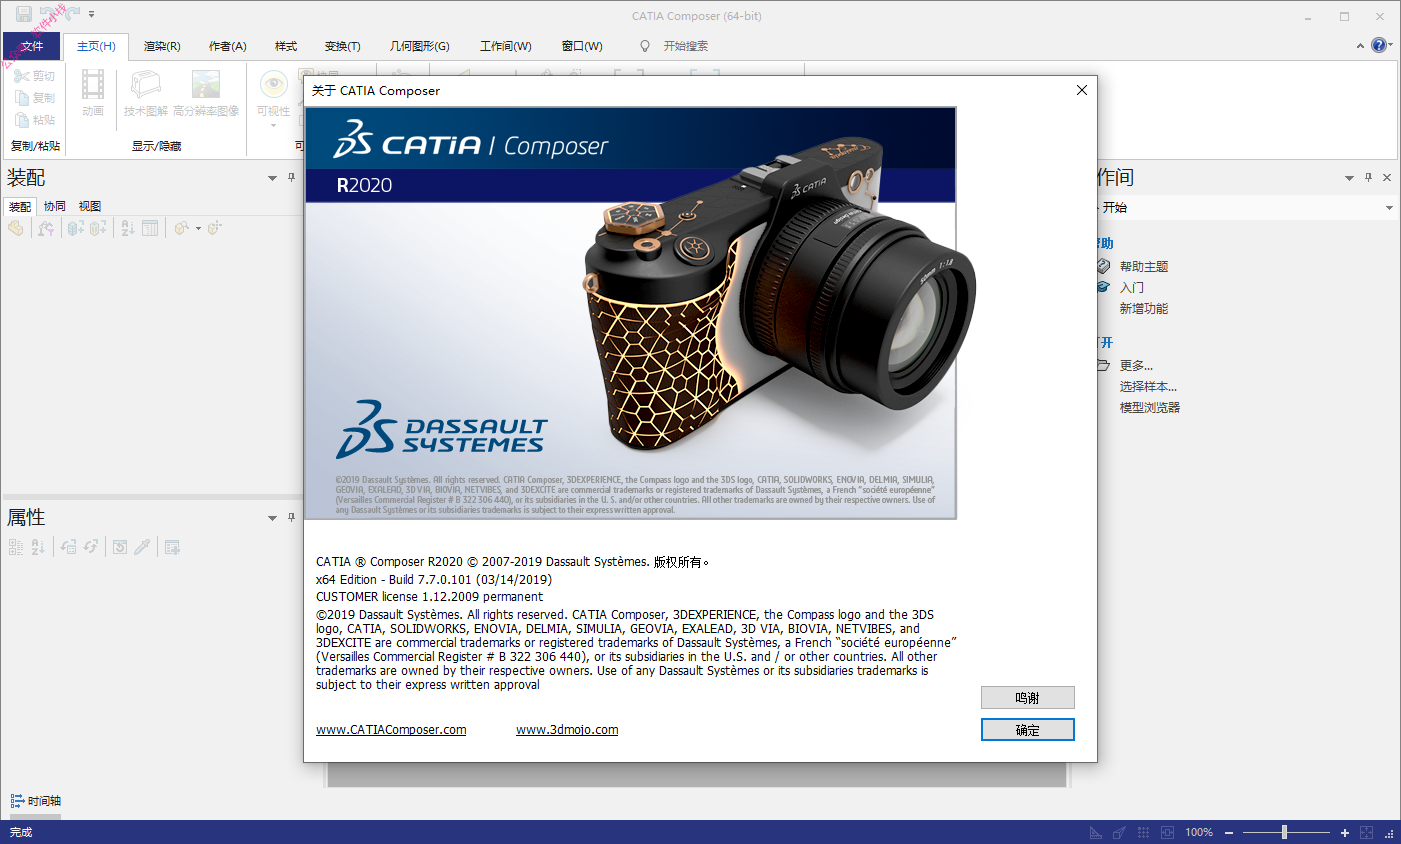Open the 工作间(W) ribbon tab
Image resolution: width=1401 pixels, height=844 pixels.
coord(506,46)
